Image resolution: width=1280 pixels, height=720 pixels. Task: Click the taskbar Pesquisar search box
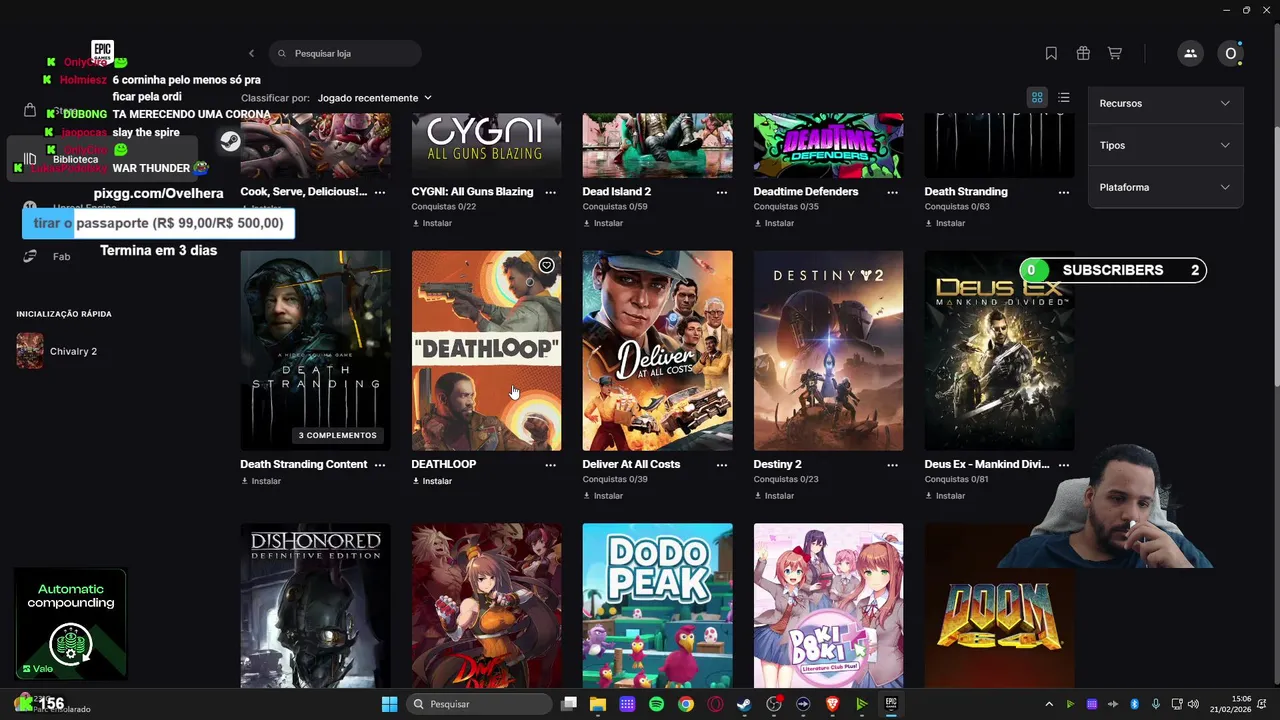(480, 704)
